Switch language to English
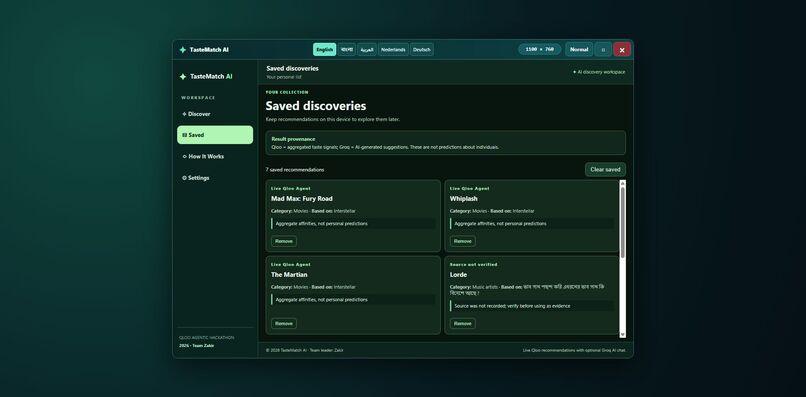Viewport: 806px width, 397px height. (324, 49)
